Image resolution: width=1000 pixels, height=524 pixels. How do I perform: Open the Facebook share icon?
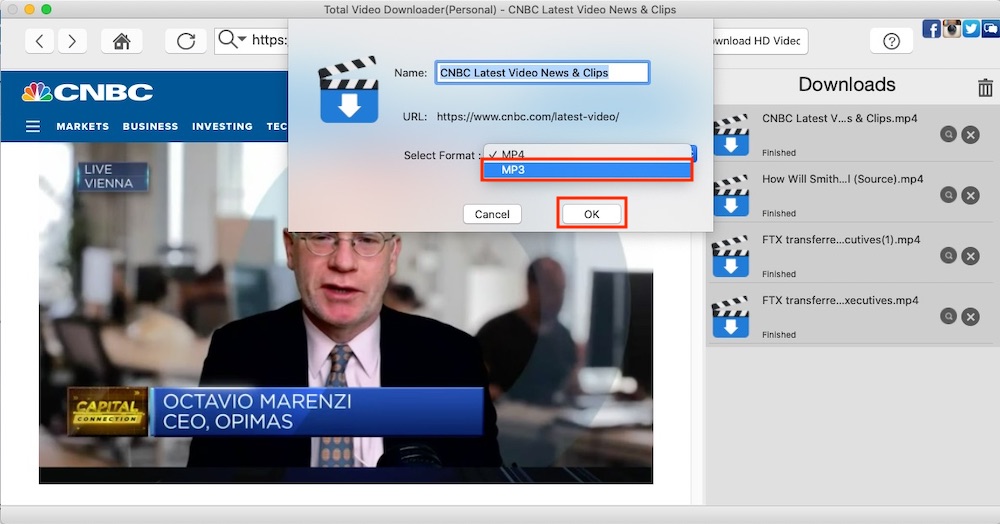(x=931, y=29)
